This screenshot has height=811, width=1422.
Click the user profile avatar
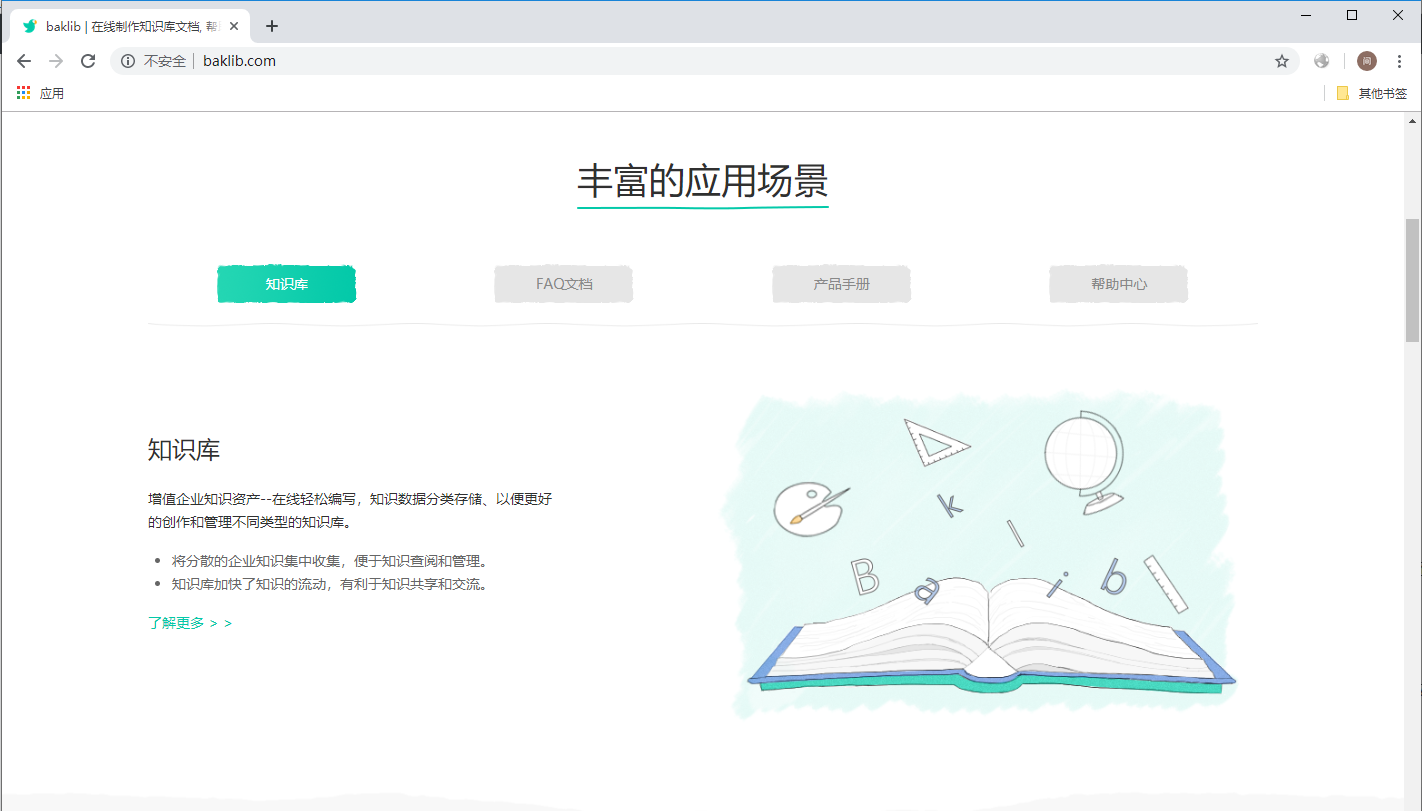1367,61
